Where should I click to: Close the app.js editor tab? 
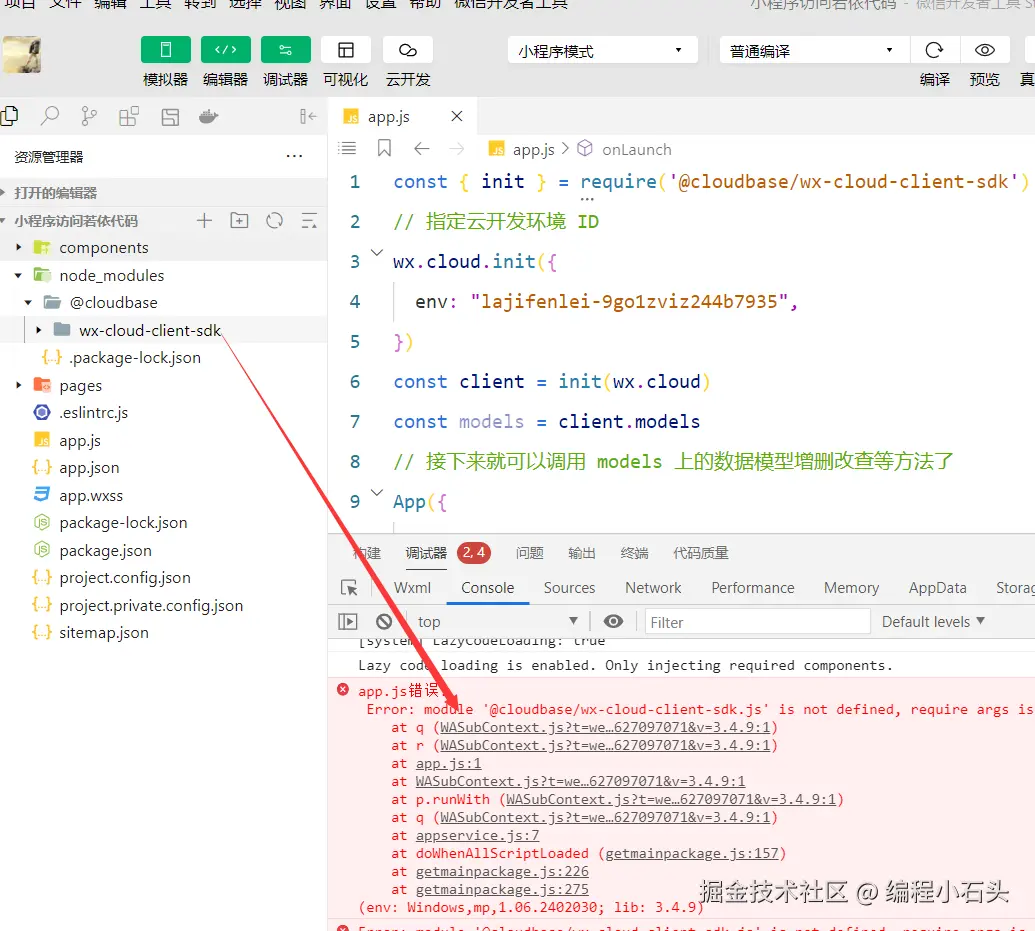coord(457,116)
